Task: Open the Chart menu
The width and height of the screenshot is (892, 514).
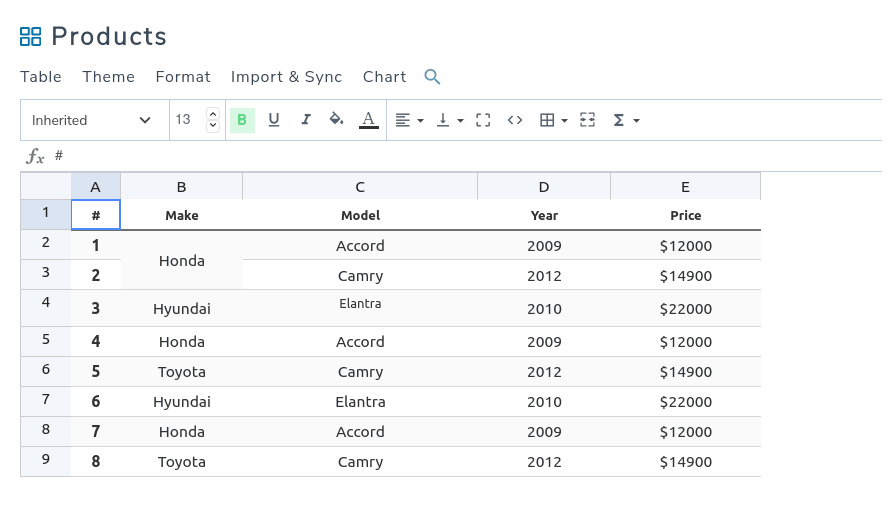Action: pyautogui.click(x=385, y=77)
